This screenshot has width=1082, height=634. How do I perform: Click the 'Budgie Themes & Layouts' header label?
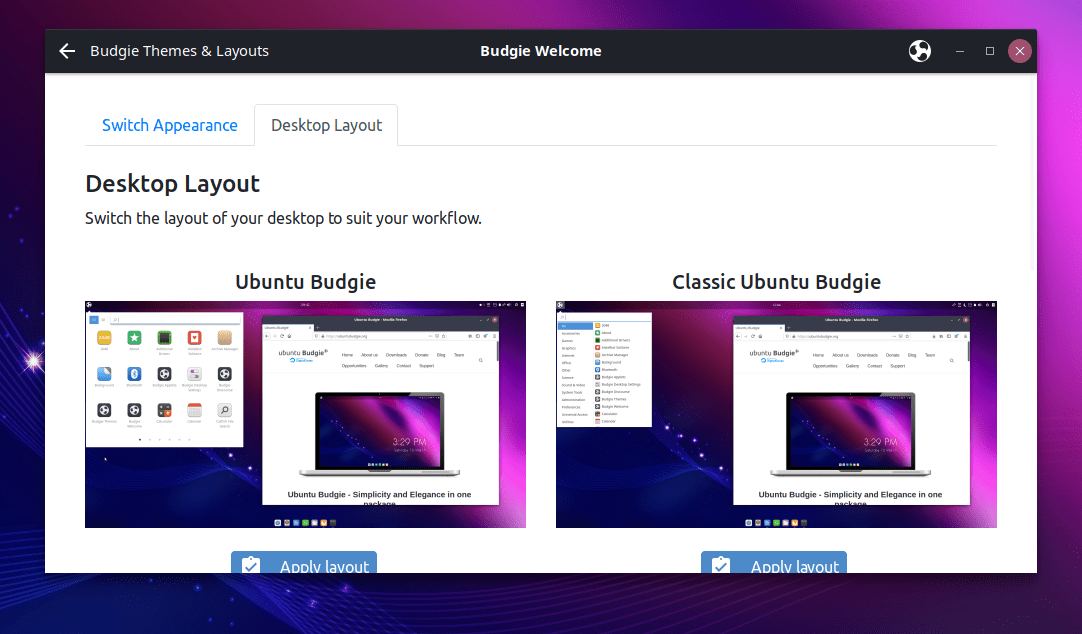coord(179,51)
